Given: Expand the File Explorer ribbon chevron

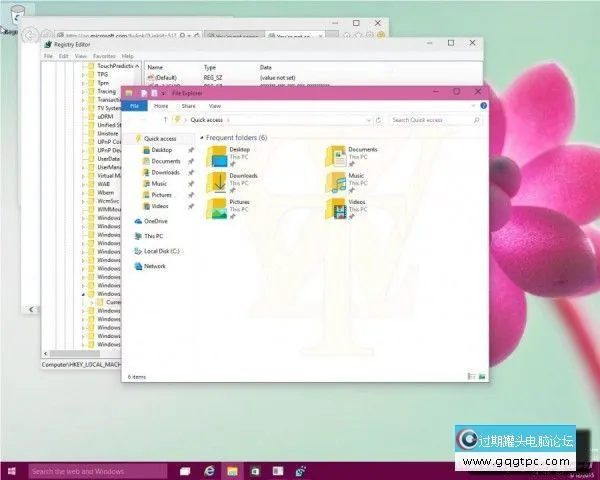Looking at the screenshot, I should 473,104.
